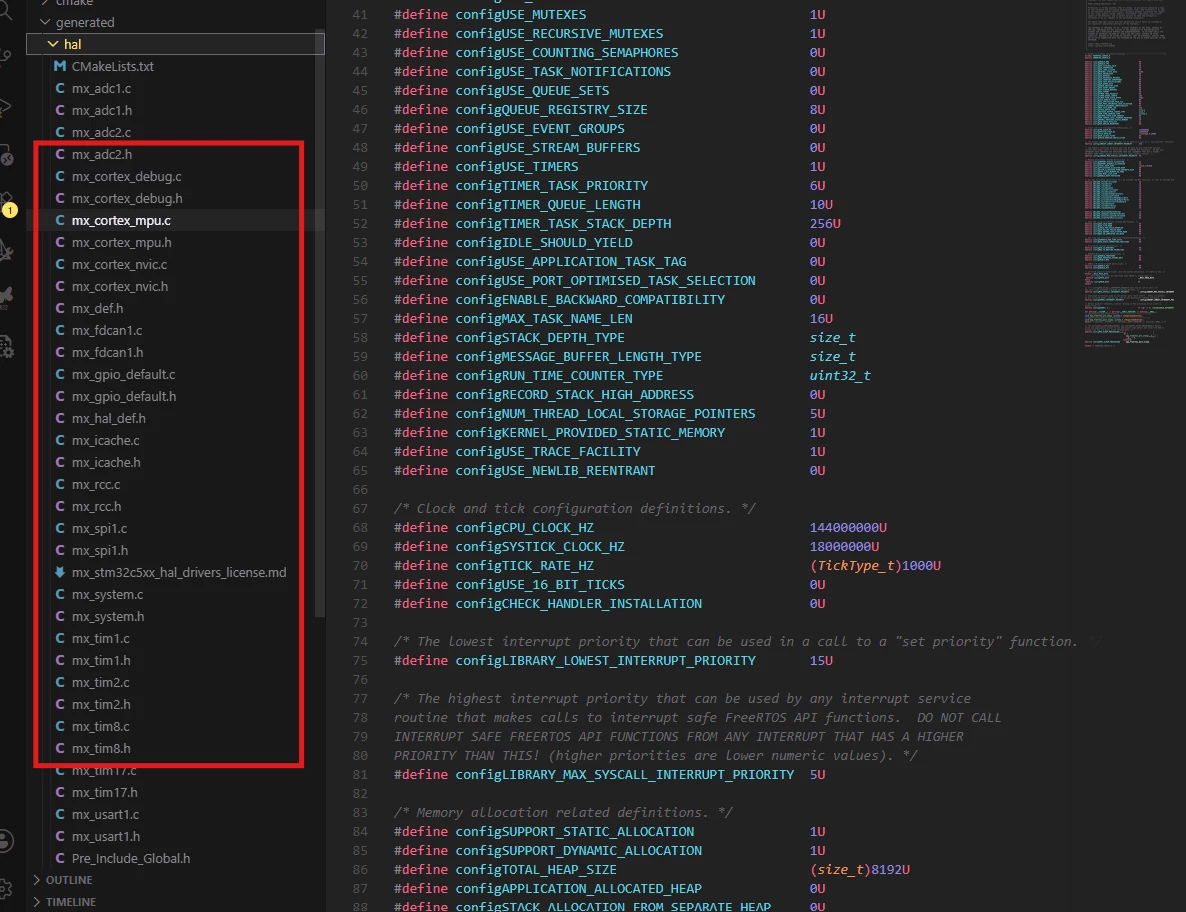Expand the OUTLINE section
The height and width of the screenshot is (912, 1186).
click(37, 880)
